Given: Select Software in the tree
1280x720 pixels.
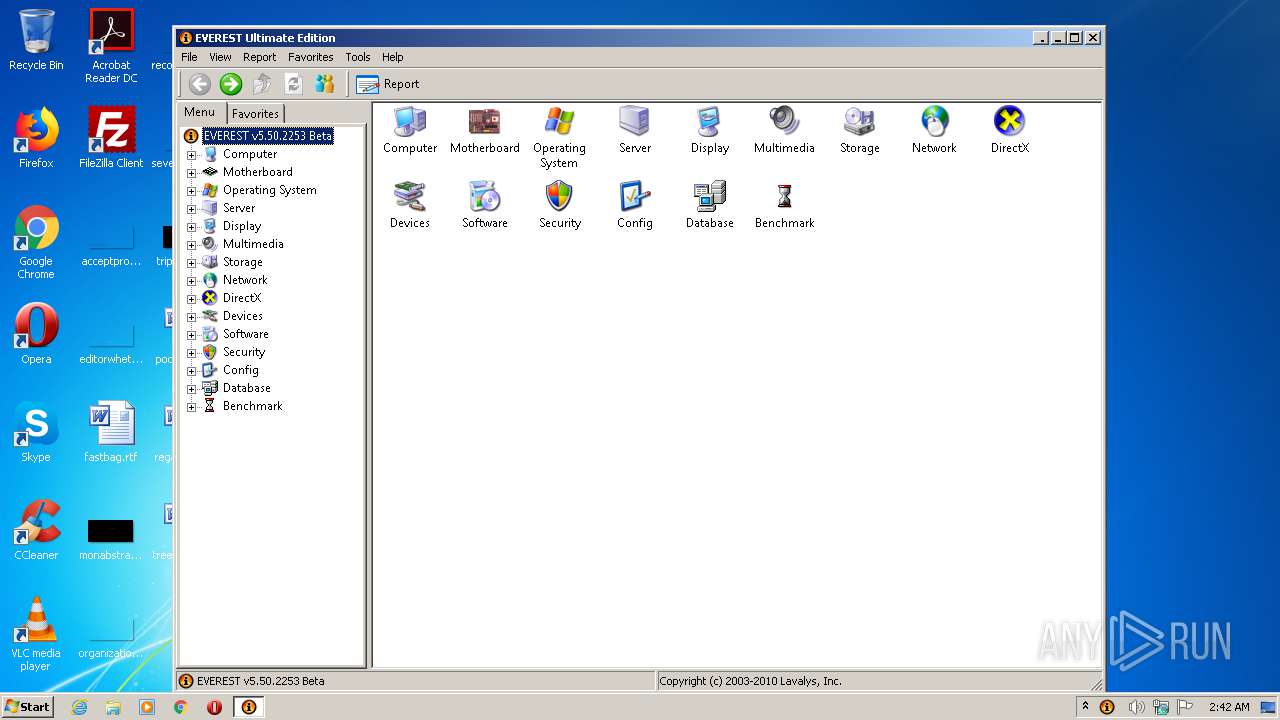Looking at the screenshot, I should tap(245, 334).
